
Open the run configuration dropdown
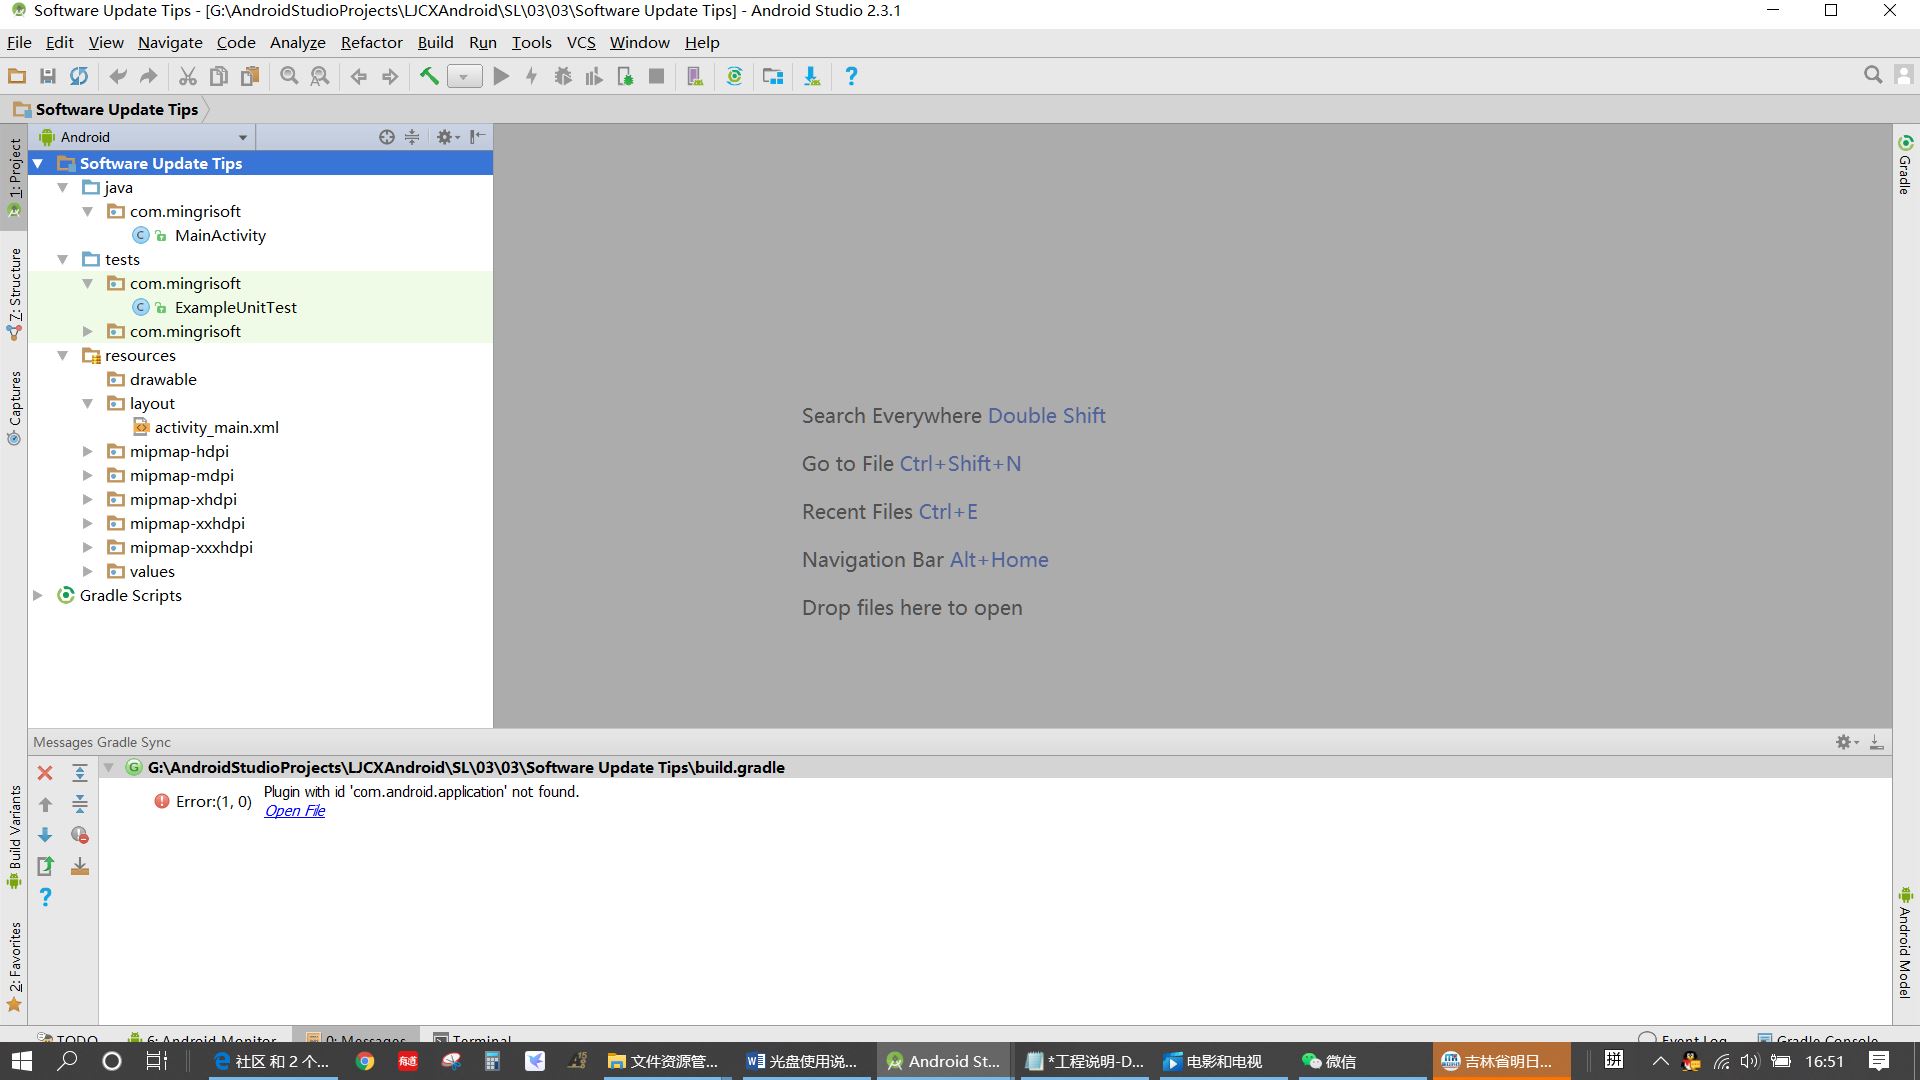click(x=464, y=77)
